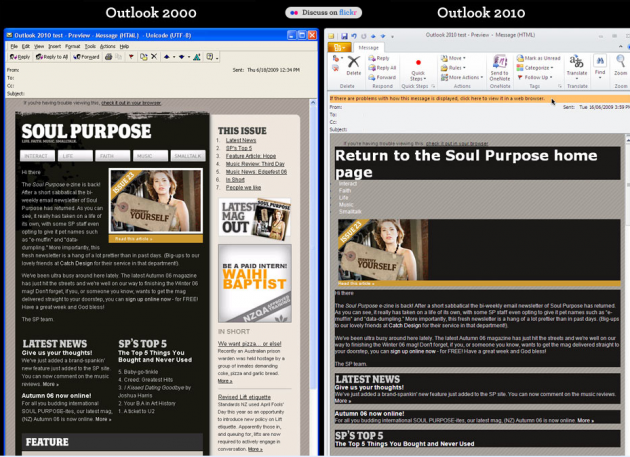
Task: Click the Discuss on flickr button
Action: [323, 12]
